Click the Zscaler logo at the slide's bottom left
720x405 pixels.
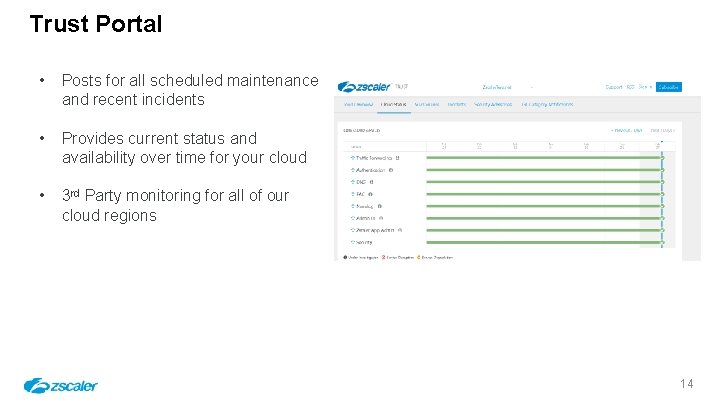click(x=60, y=386)
